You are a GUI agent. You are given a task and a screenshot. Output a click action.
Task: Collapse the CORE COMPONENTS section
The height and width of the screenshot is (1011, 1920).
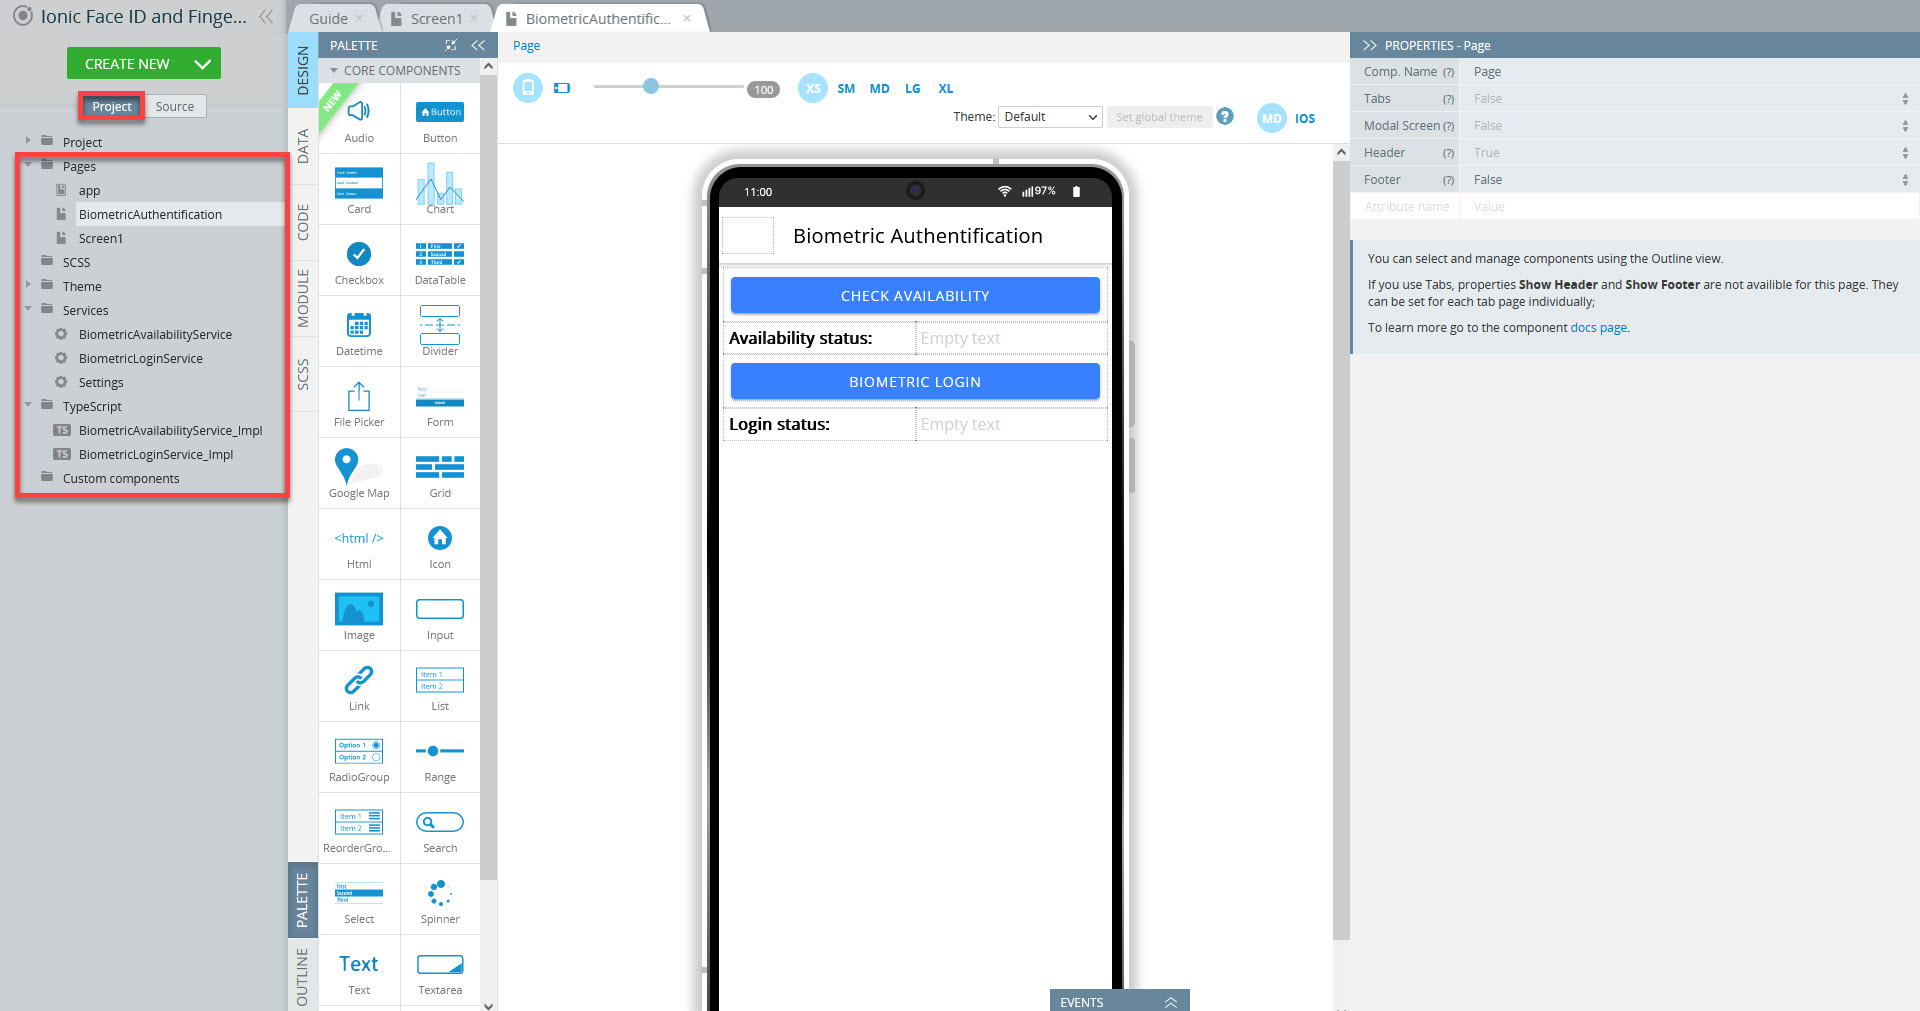(334, 71)
